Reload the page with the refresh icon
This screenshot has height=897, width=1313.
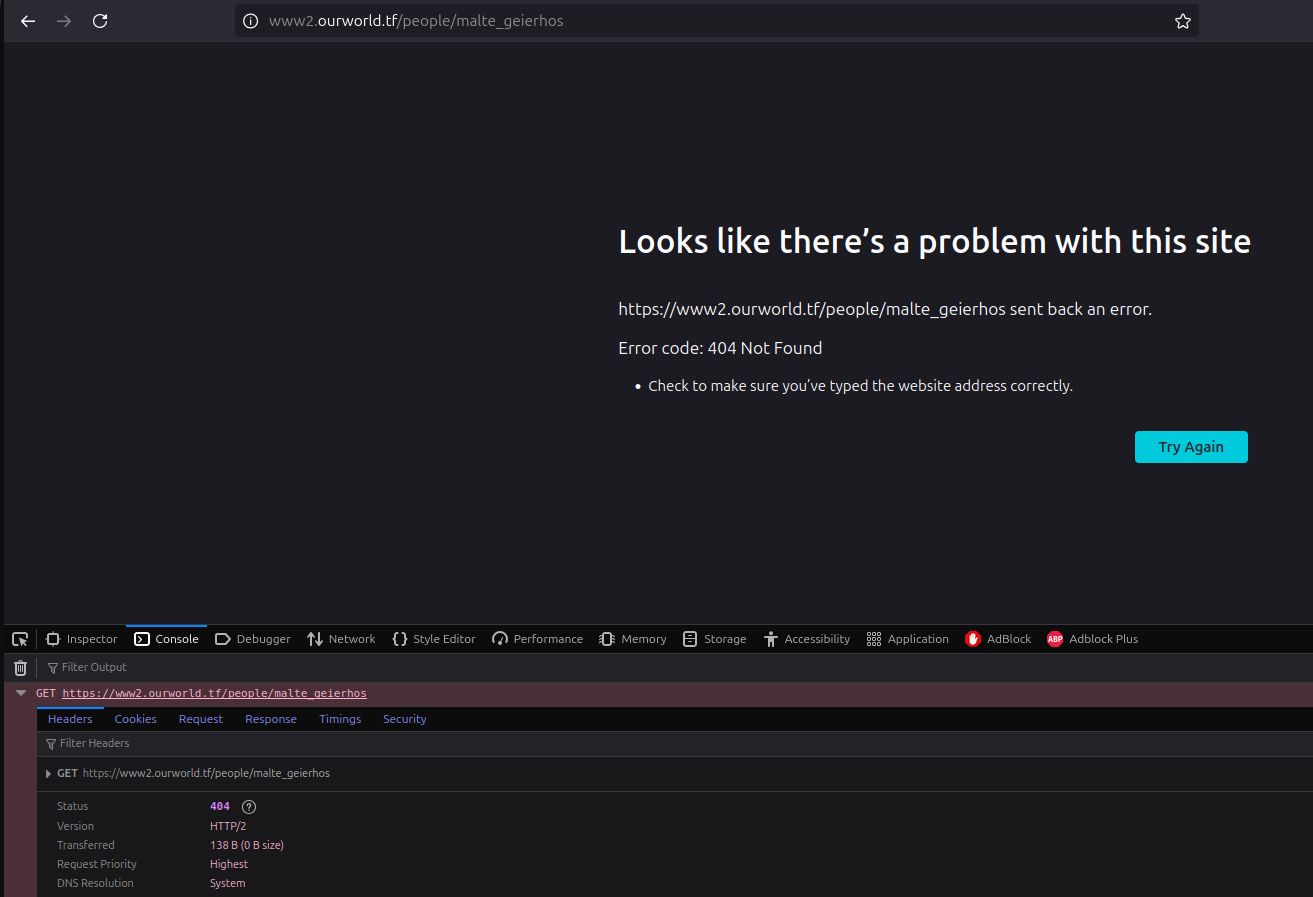(100, 21)
